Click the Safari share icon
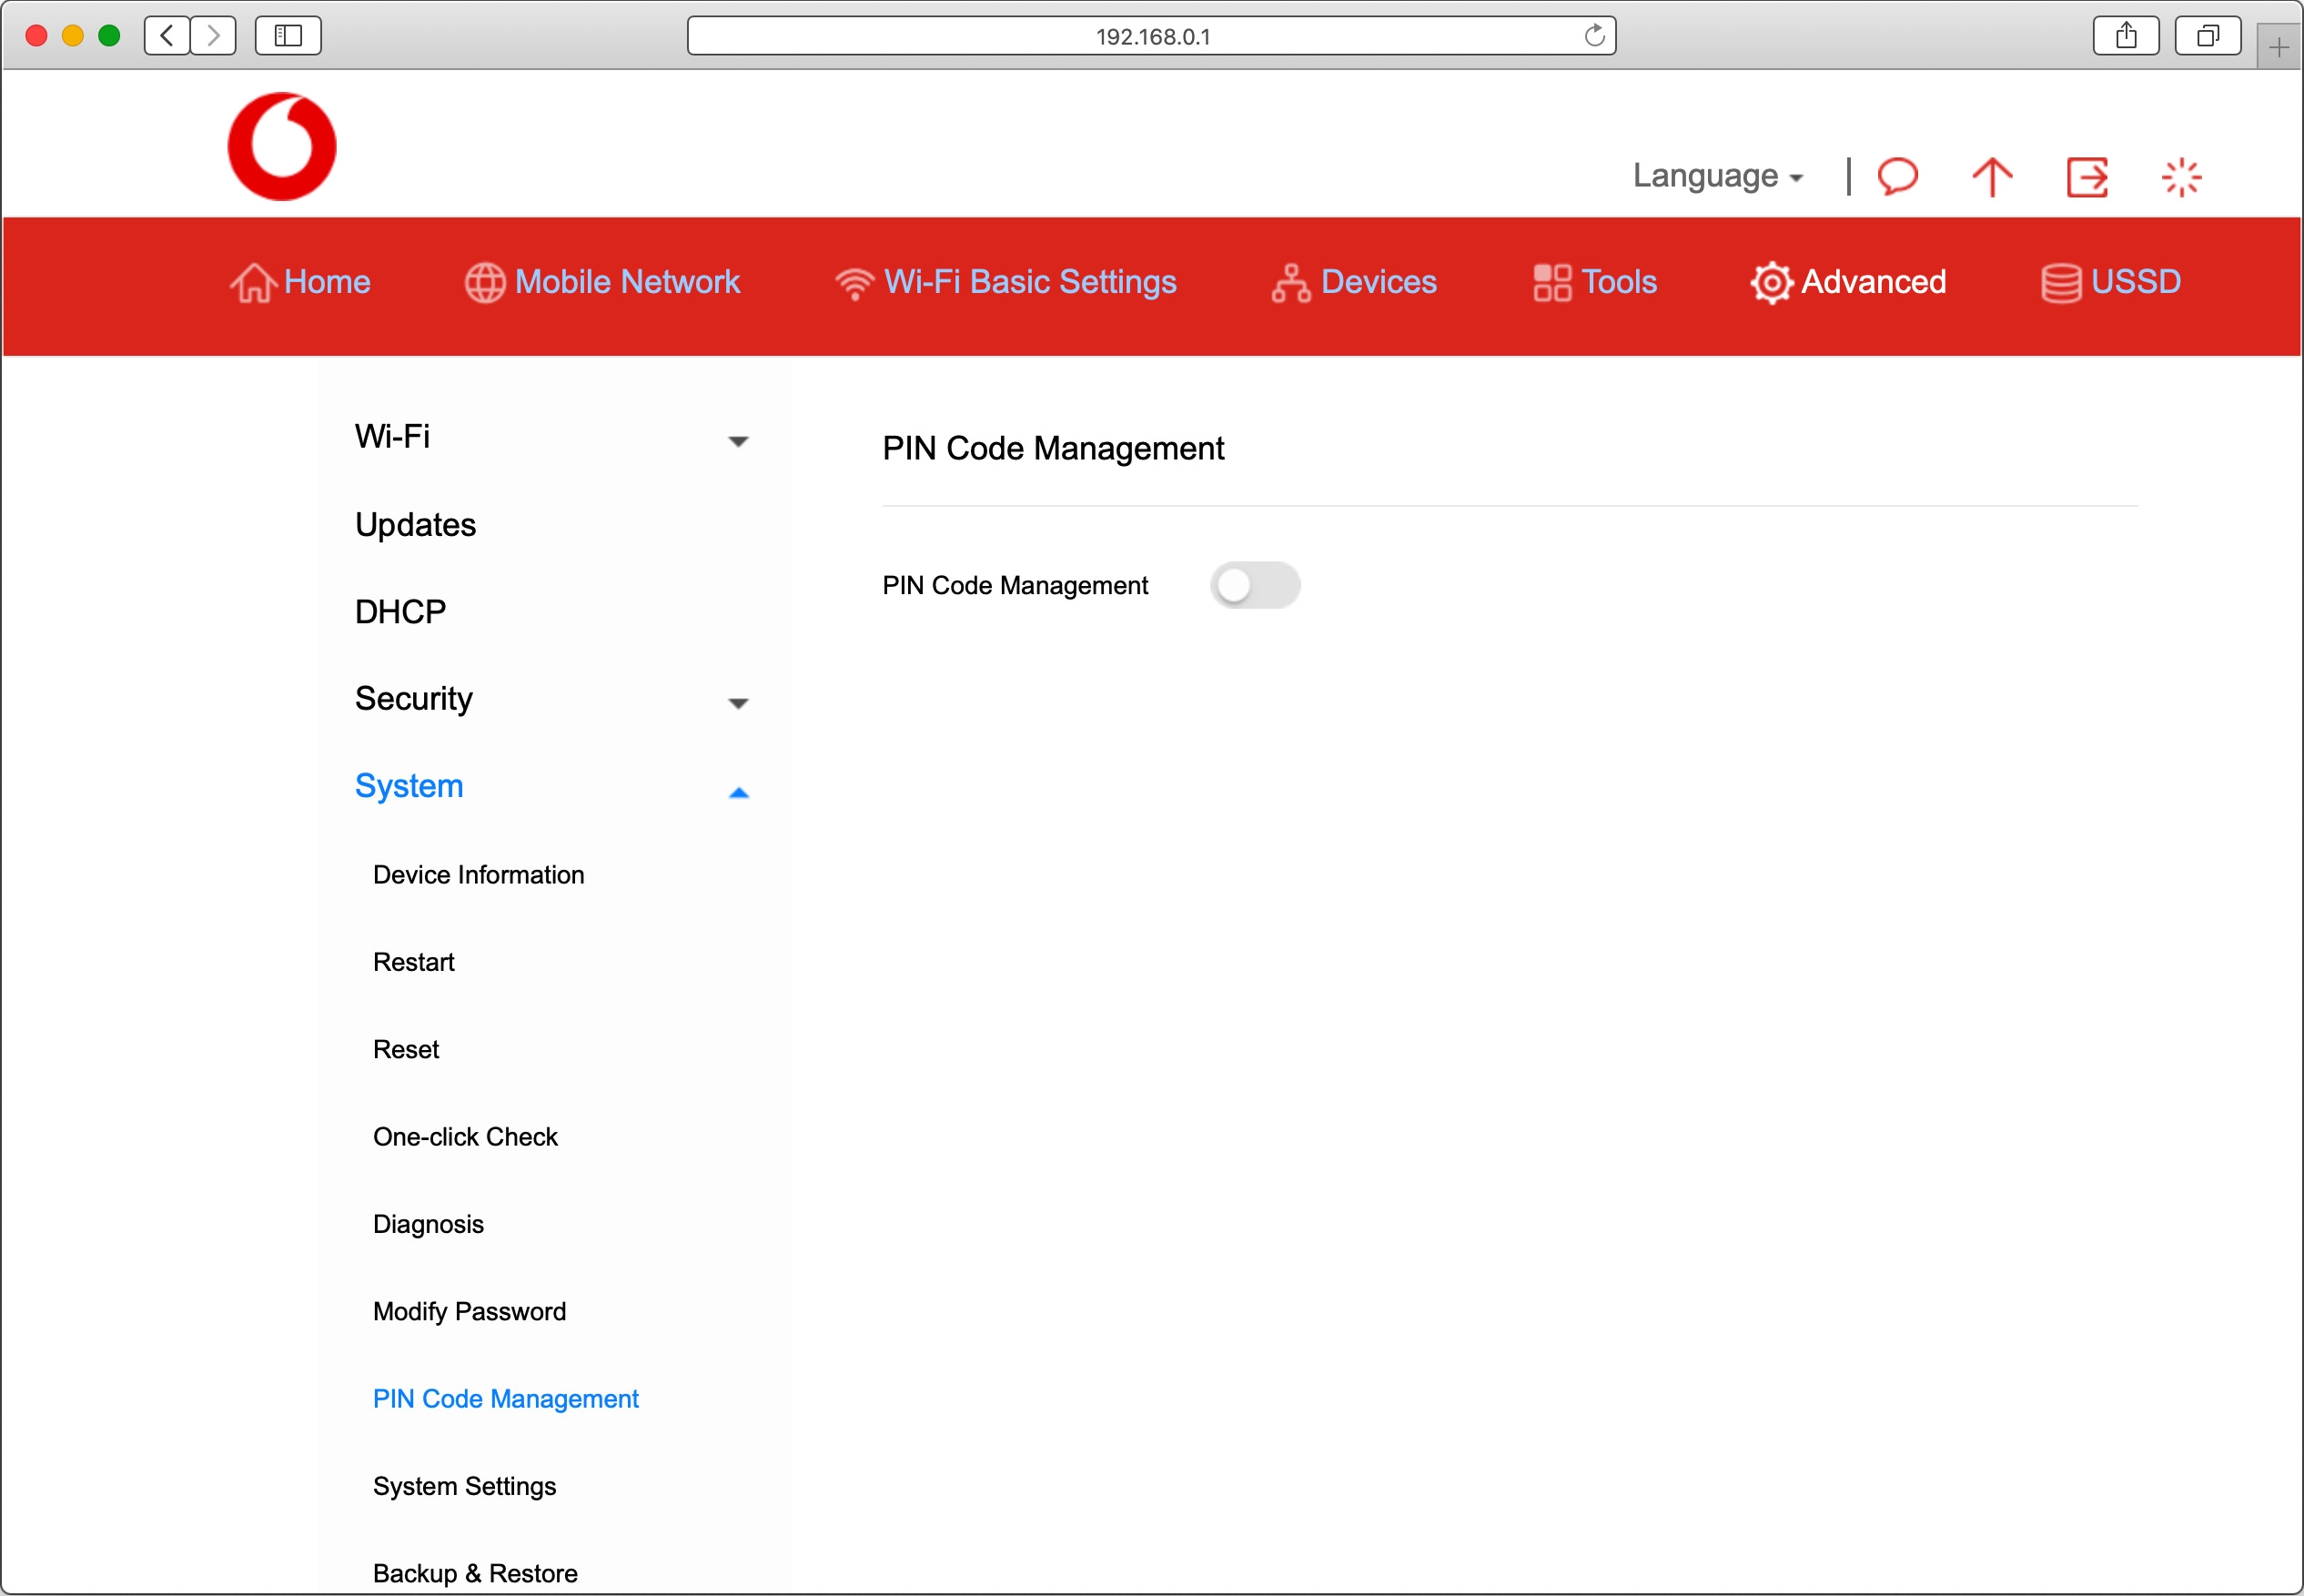 2126,36
